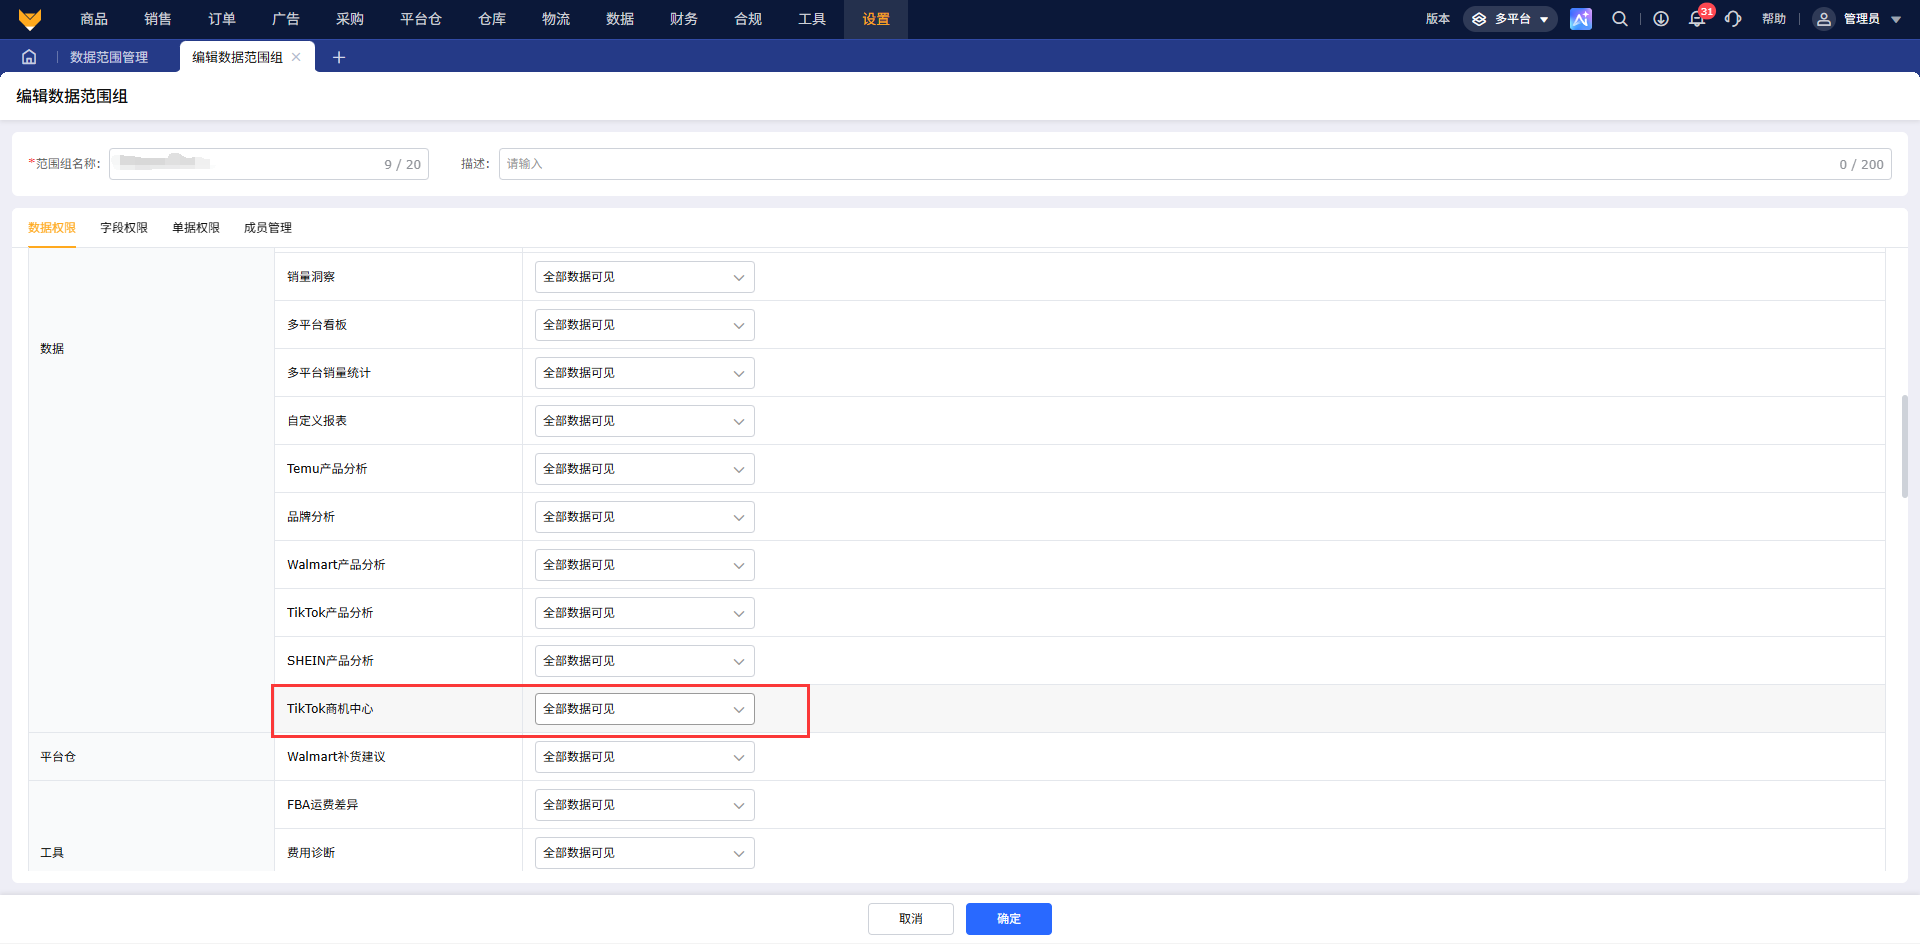Open the 采购 top menu
The image size is (1920, 944).
(x=350, y=19)
